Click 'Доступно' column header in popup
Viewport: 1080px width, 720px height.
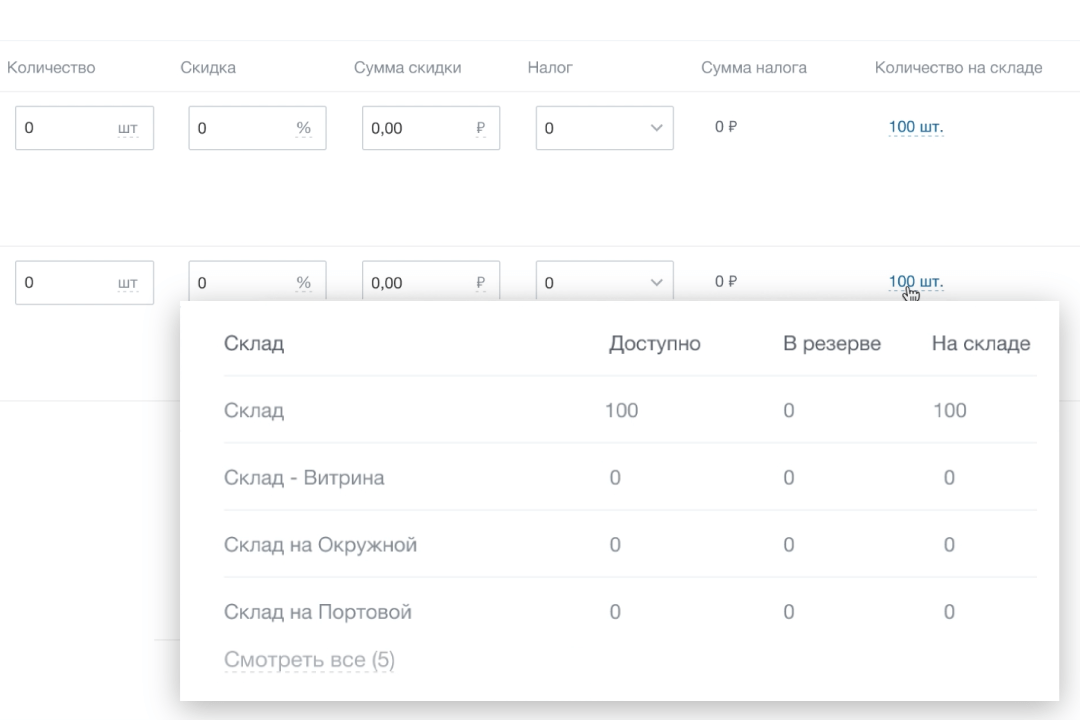tap(654, 344)
